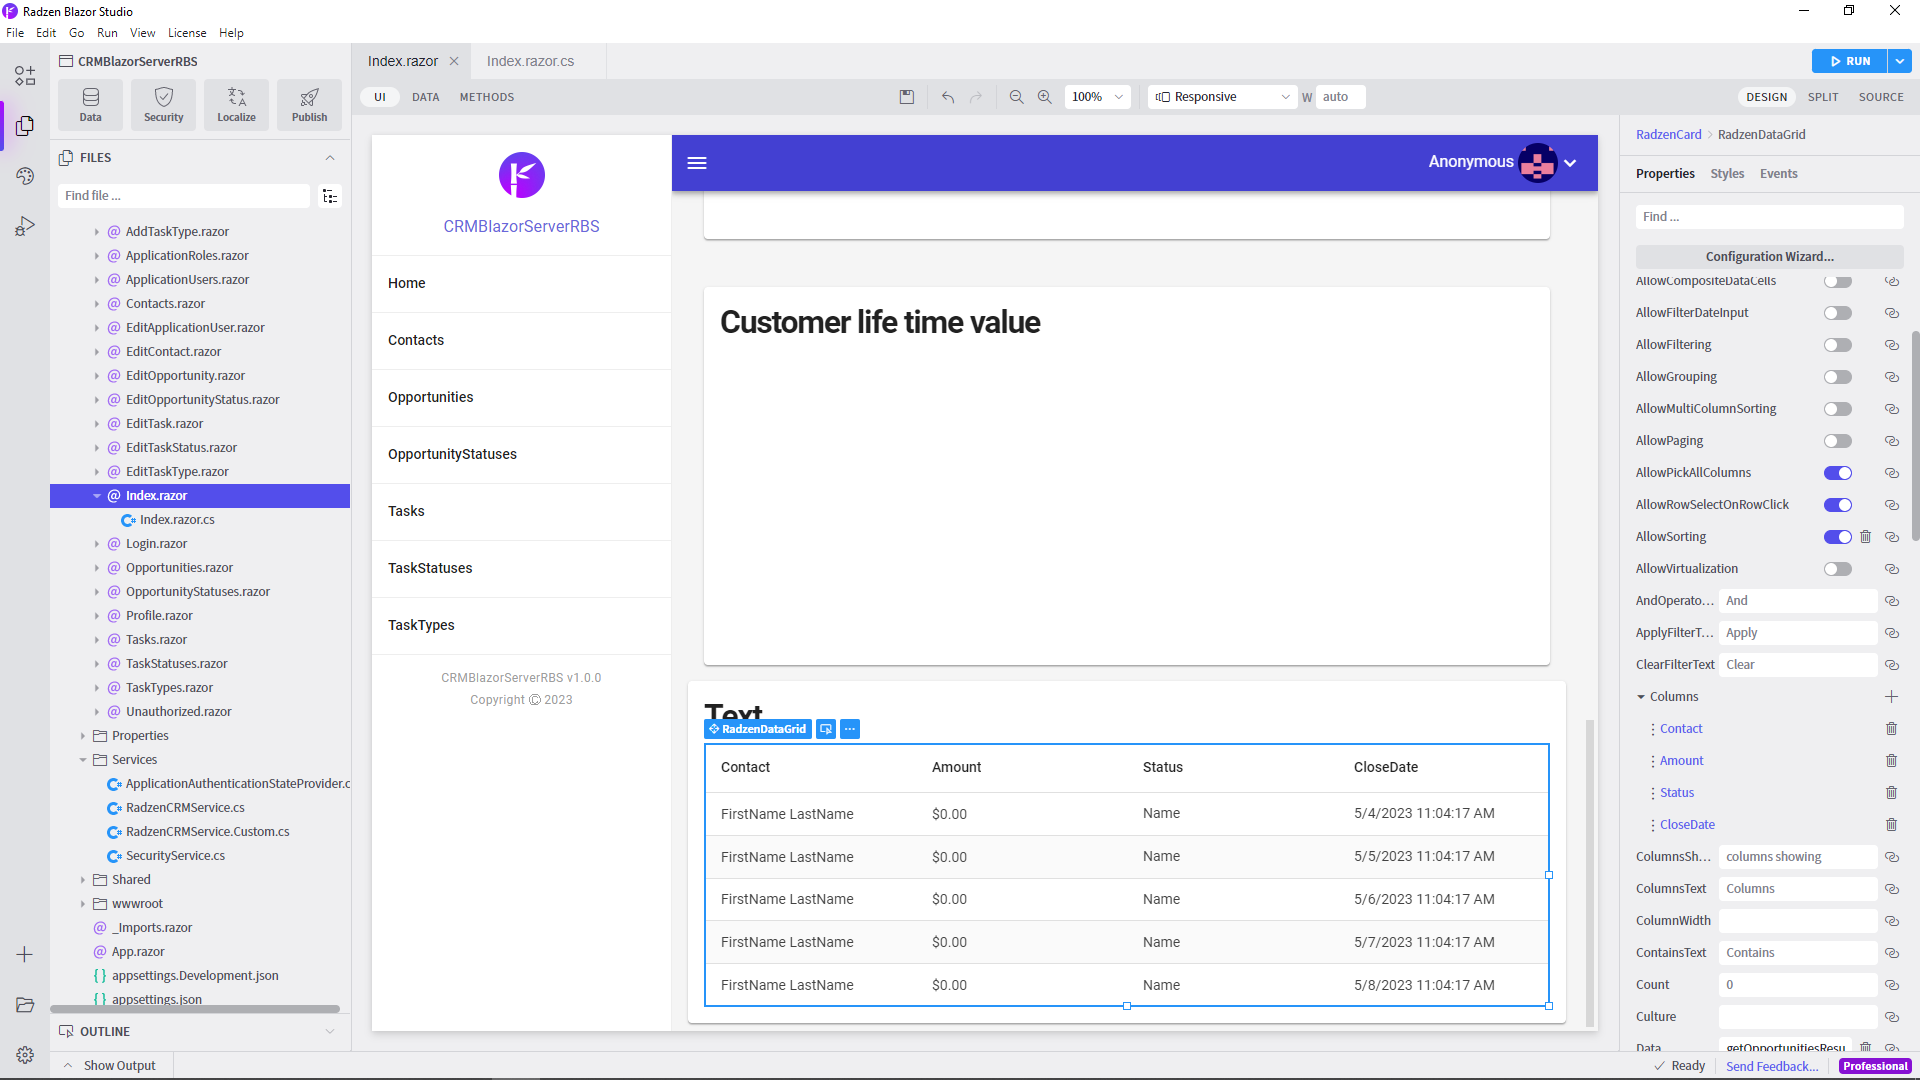Open the Anonymous user dropdown
The height and width of the screenshot is (1080, 1920).
[1570, 163]
